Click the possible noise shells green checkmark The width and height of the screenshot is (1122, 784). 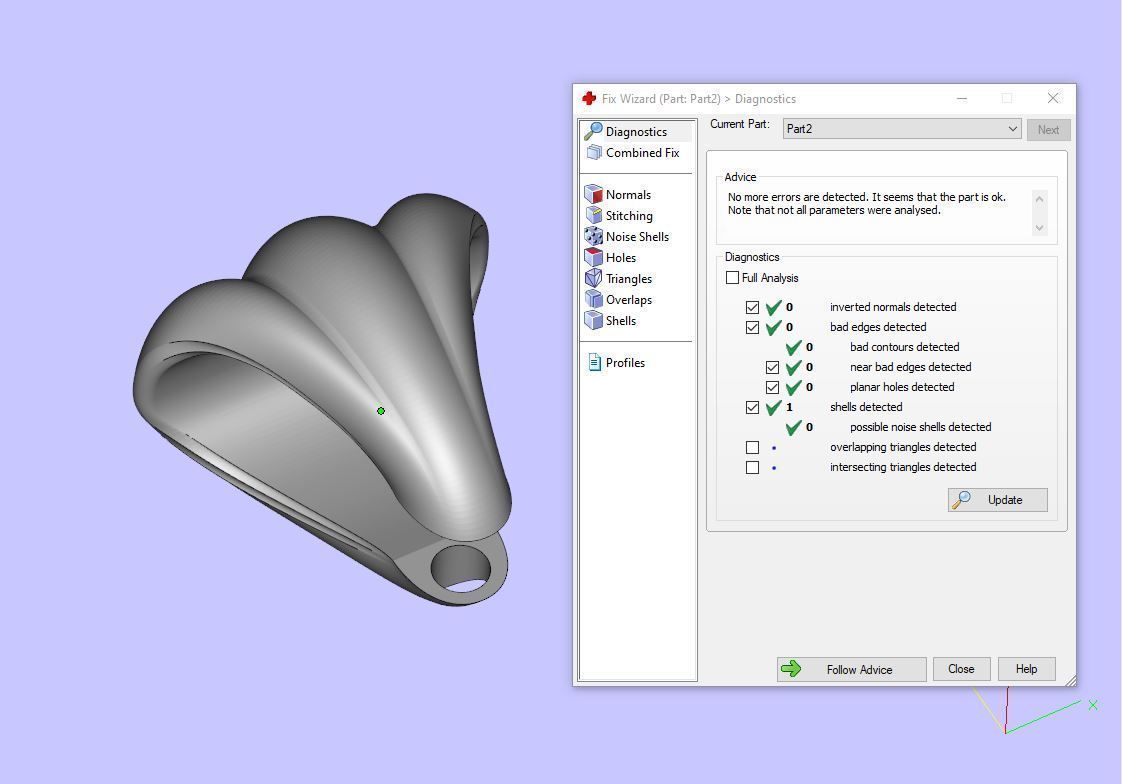click(794, 427)
